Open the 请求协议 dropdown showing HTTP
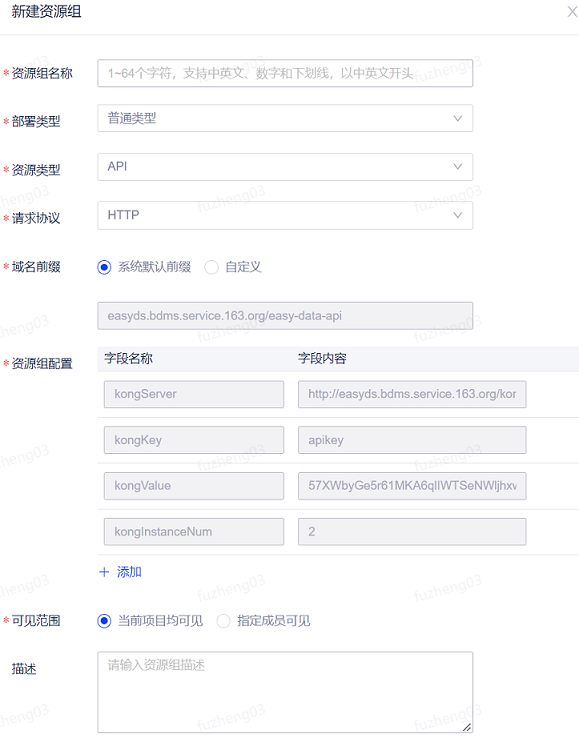This screenshot has width=579, height=746. pyautogui.click(x=285, y=215)
